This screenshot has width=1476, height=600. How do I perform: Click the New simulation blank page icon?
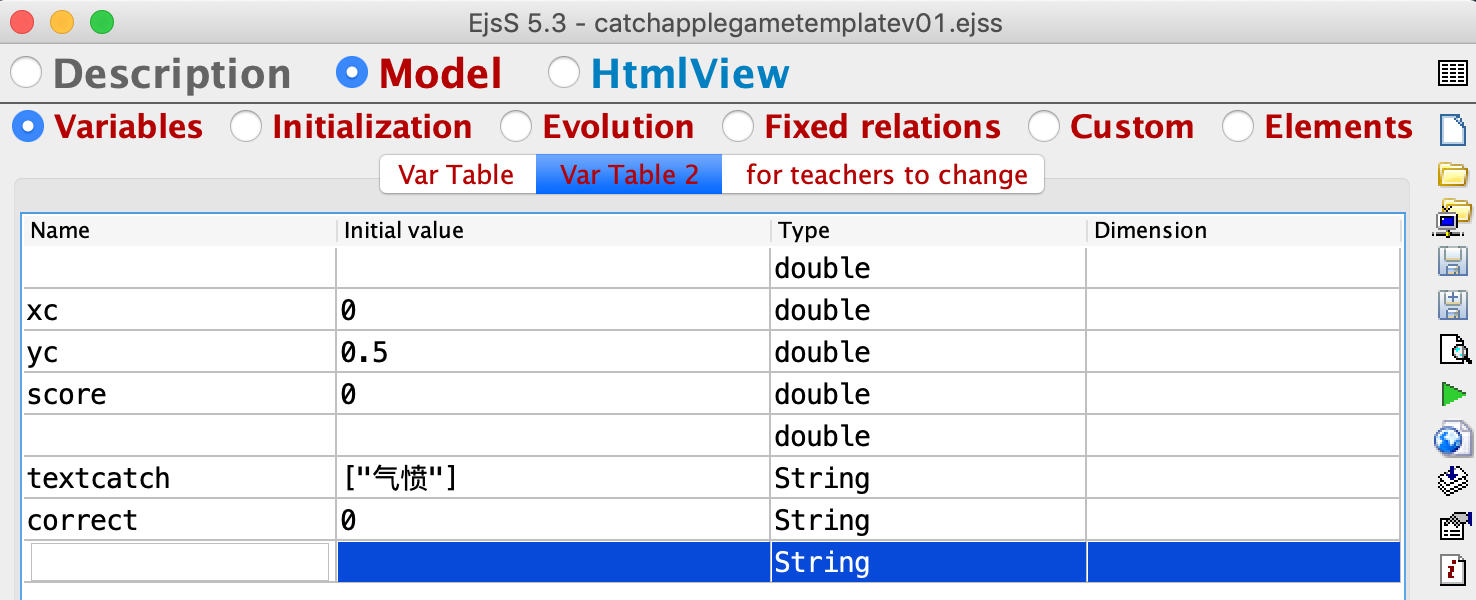tap(1452, 130)
